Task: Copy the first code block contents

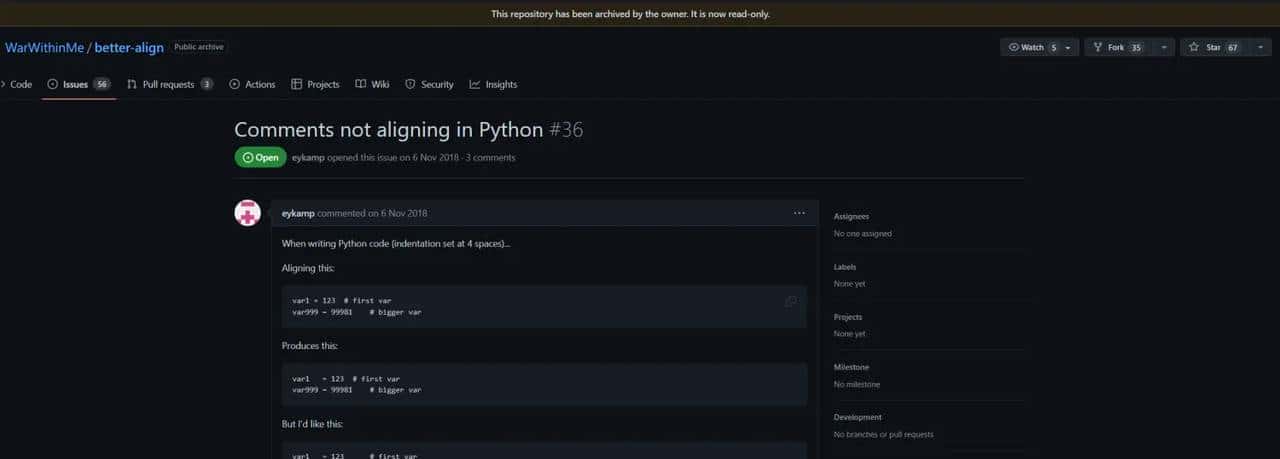Action: pos(790,301)
